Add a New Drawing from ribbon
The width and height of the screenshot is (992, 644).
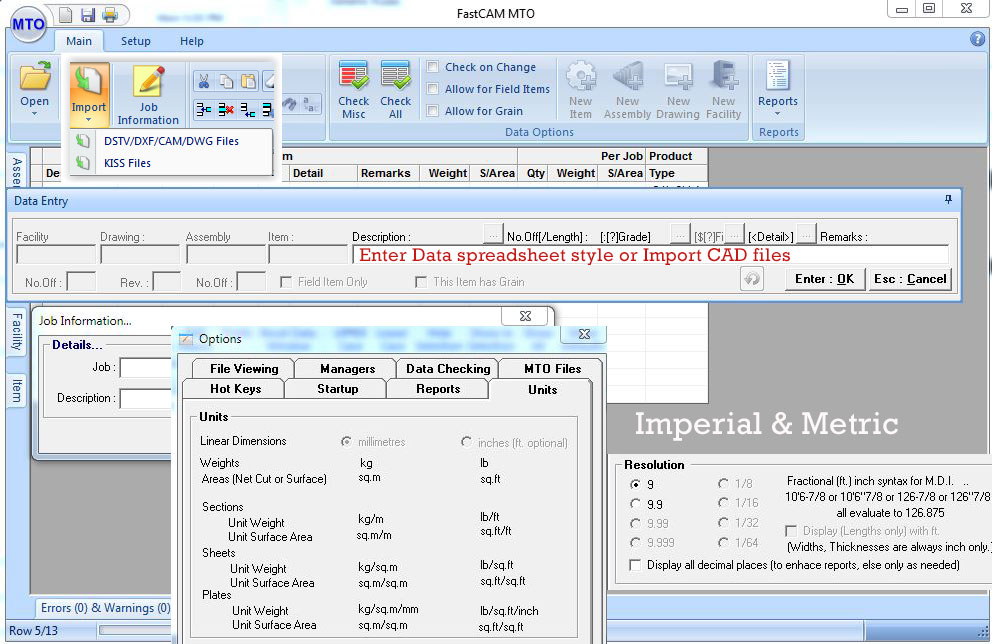point(678,90)
